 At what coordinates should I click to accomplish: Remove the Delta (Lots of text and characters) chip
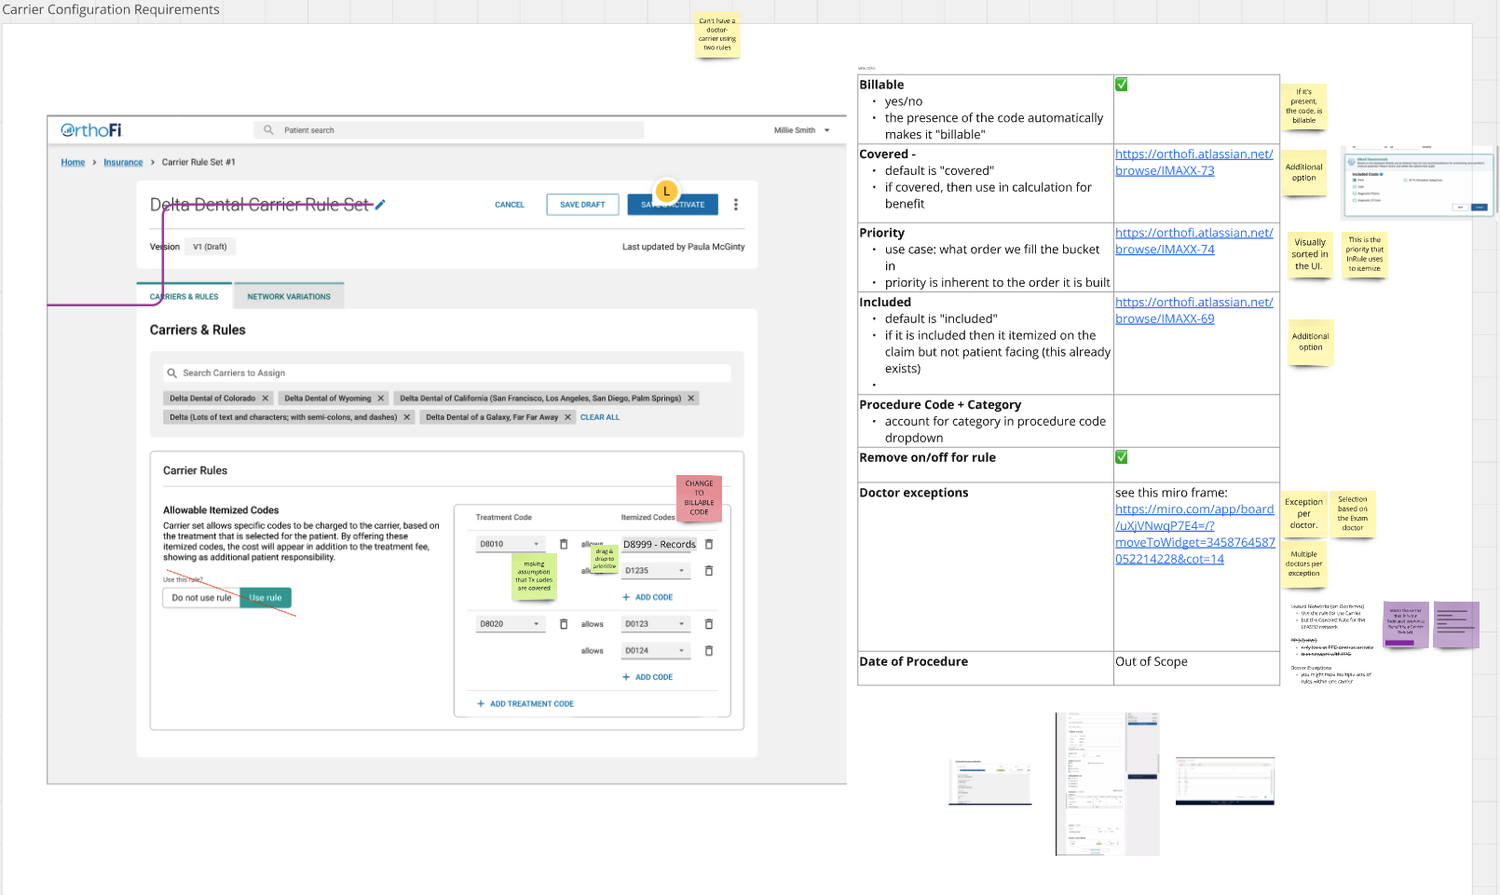[x=407, y=417]
